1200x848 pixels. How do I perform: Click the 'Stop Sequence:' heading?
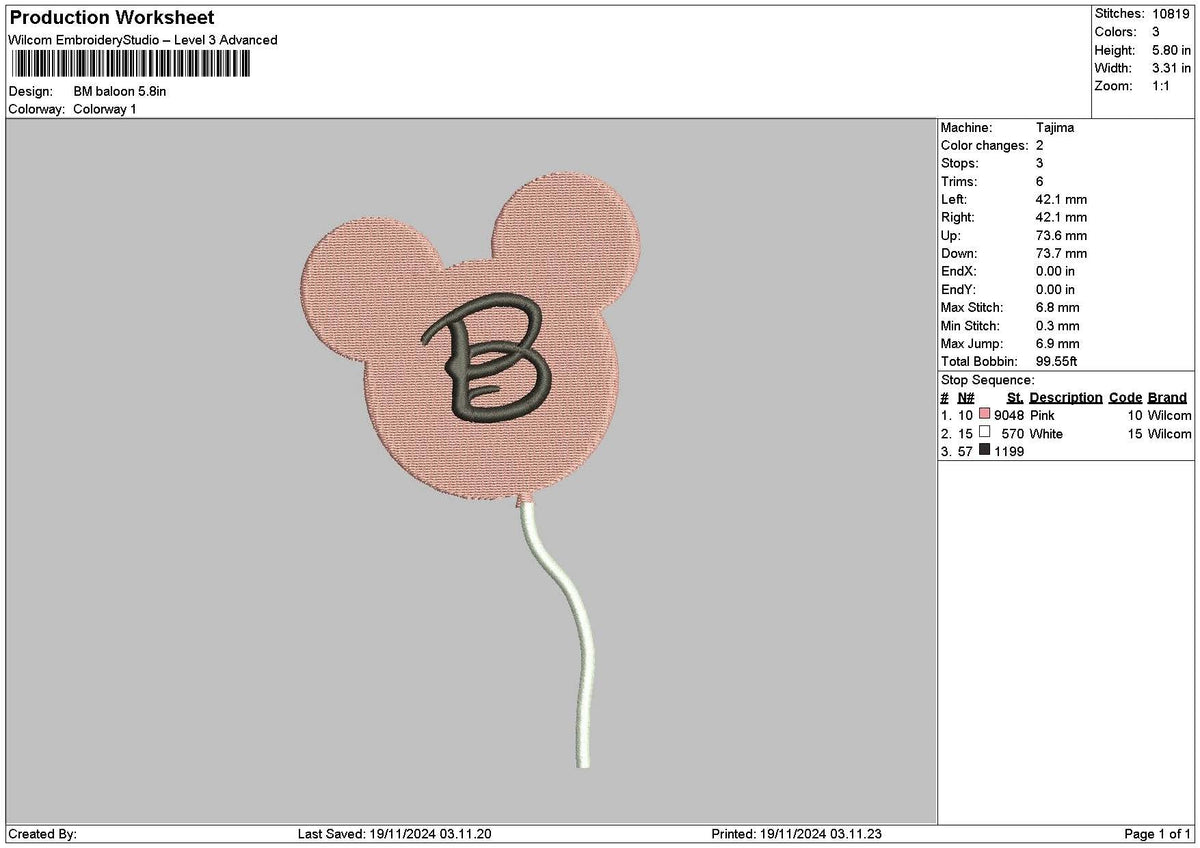(988, 380)
